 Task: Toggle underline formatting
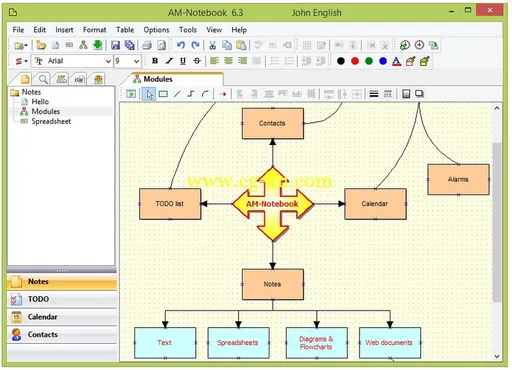click(x=183, y=61)
